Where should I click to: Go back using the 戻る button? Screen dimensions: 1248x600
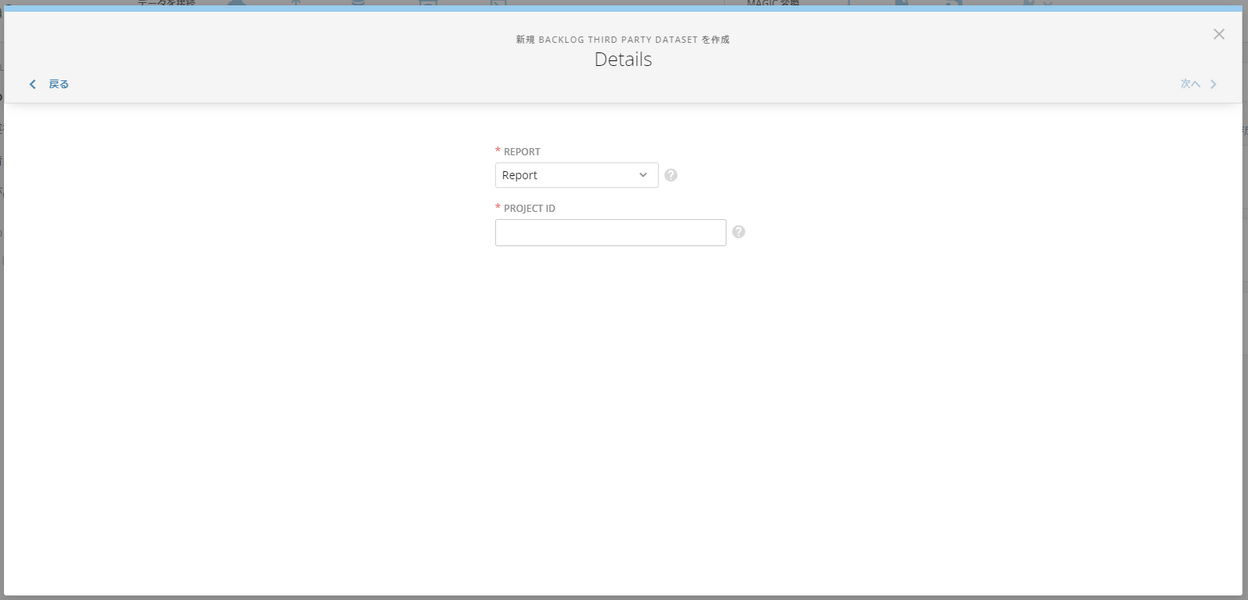pyautogui.click(x=49, y=84)
